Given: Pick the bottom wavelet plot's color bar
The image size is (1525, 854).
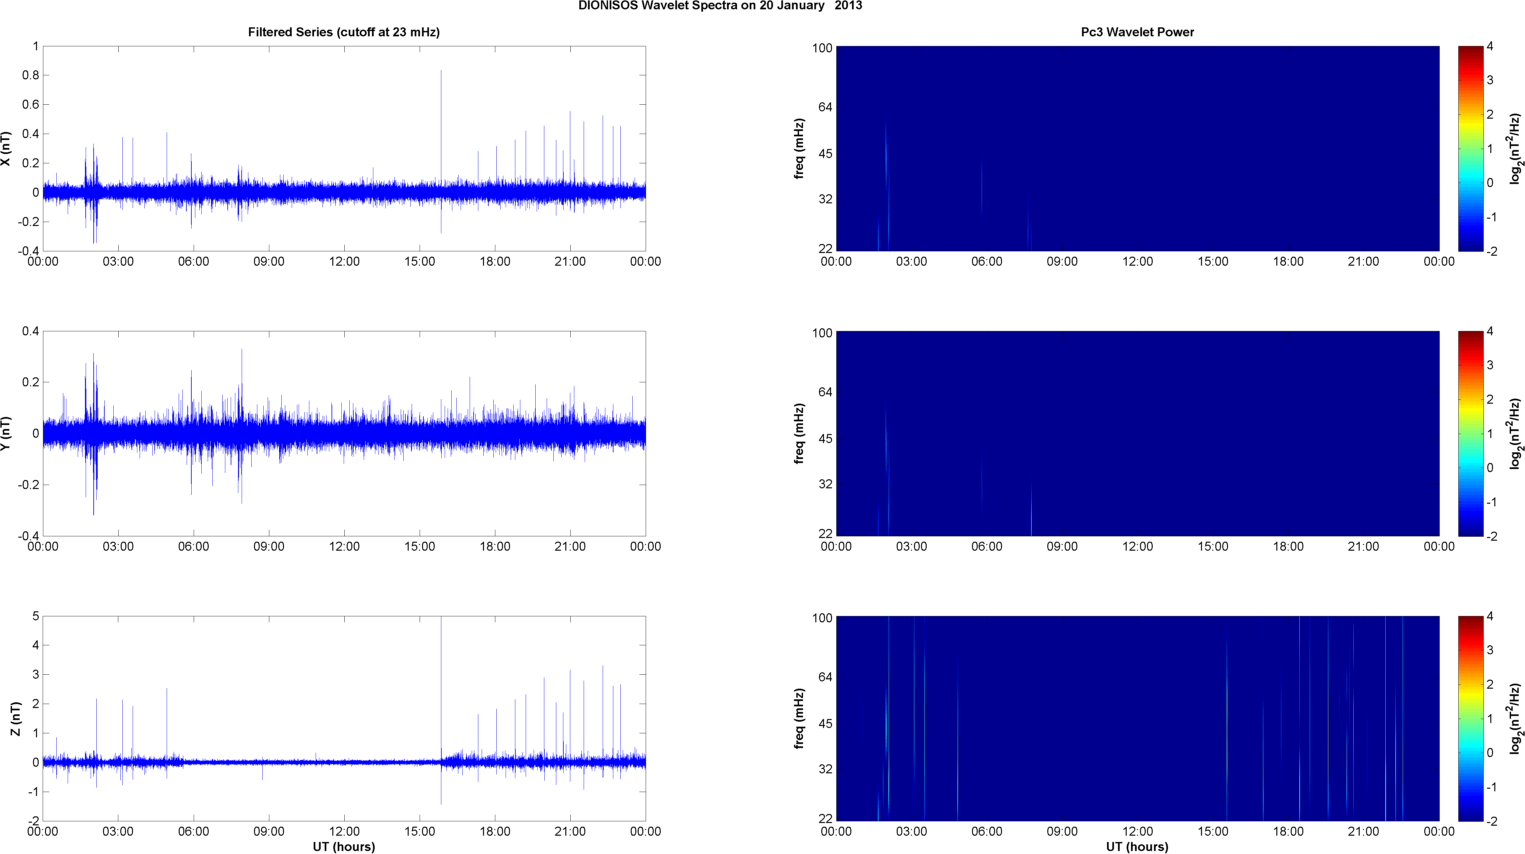Looking at the screenshot, I should pyautogui.click(x=1470, y=719).
